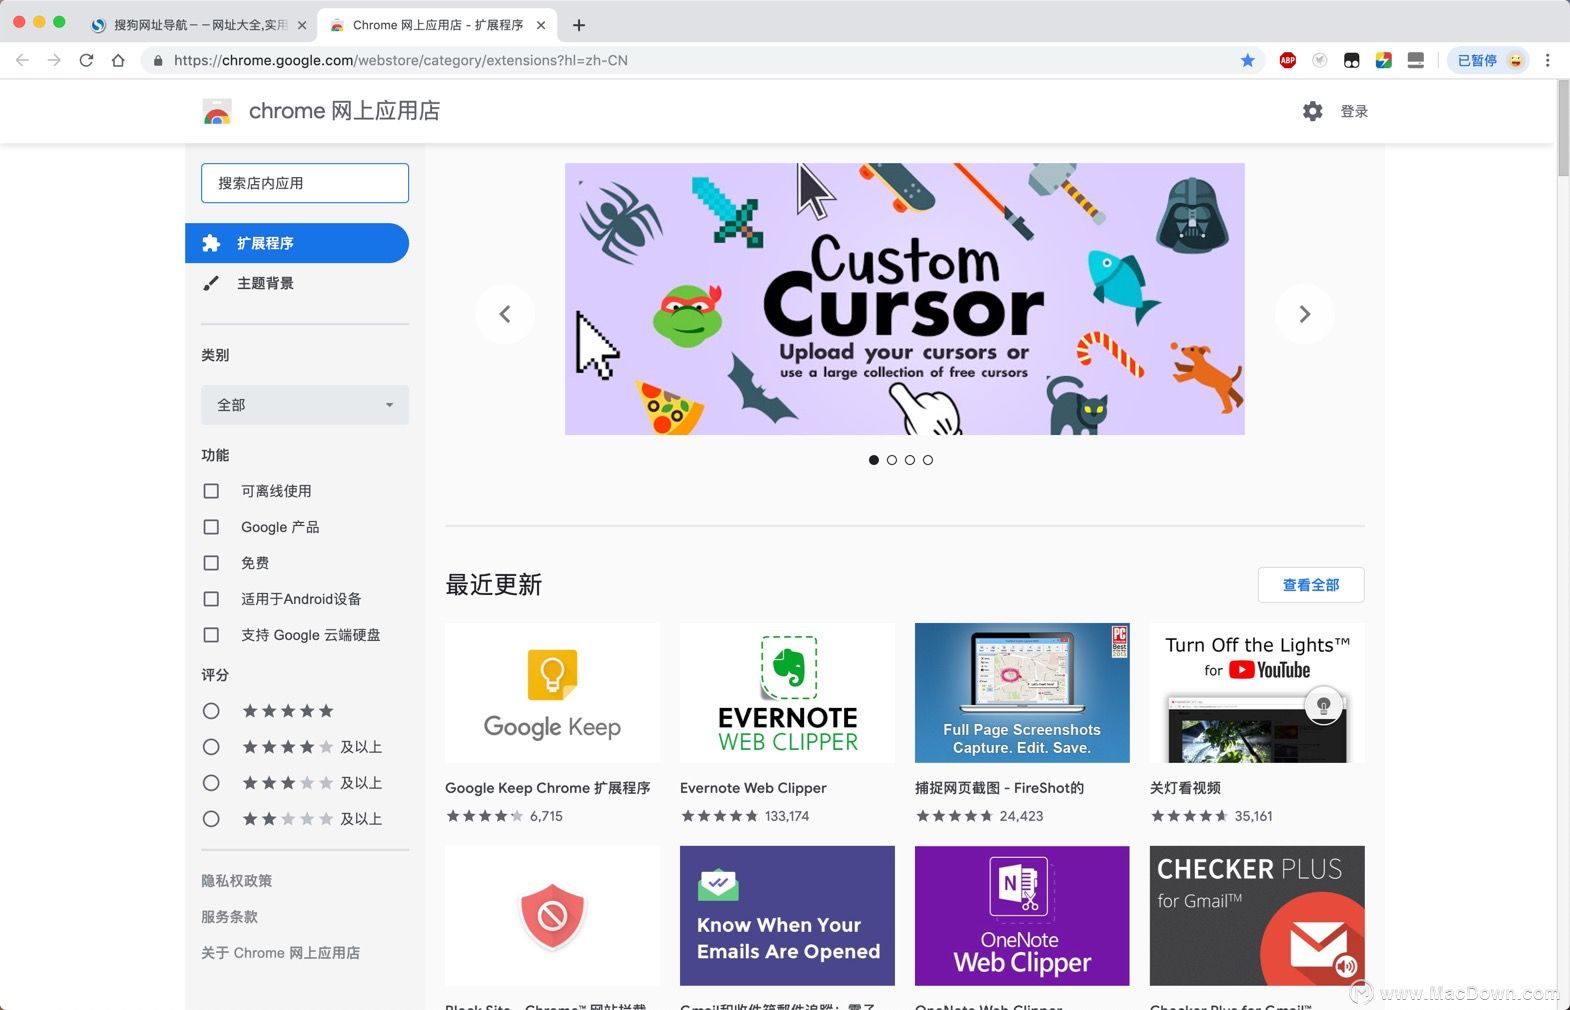Select the third carousel dot

[910, 460]
